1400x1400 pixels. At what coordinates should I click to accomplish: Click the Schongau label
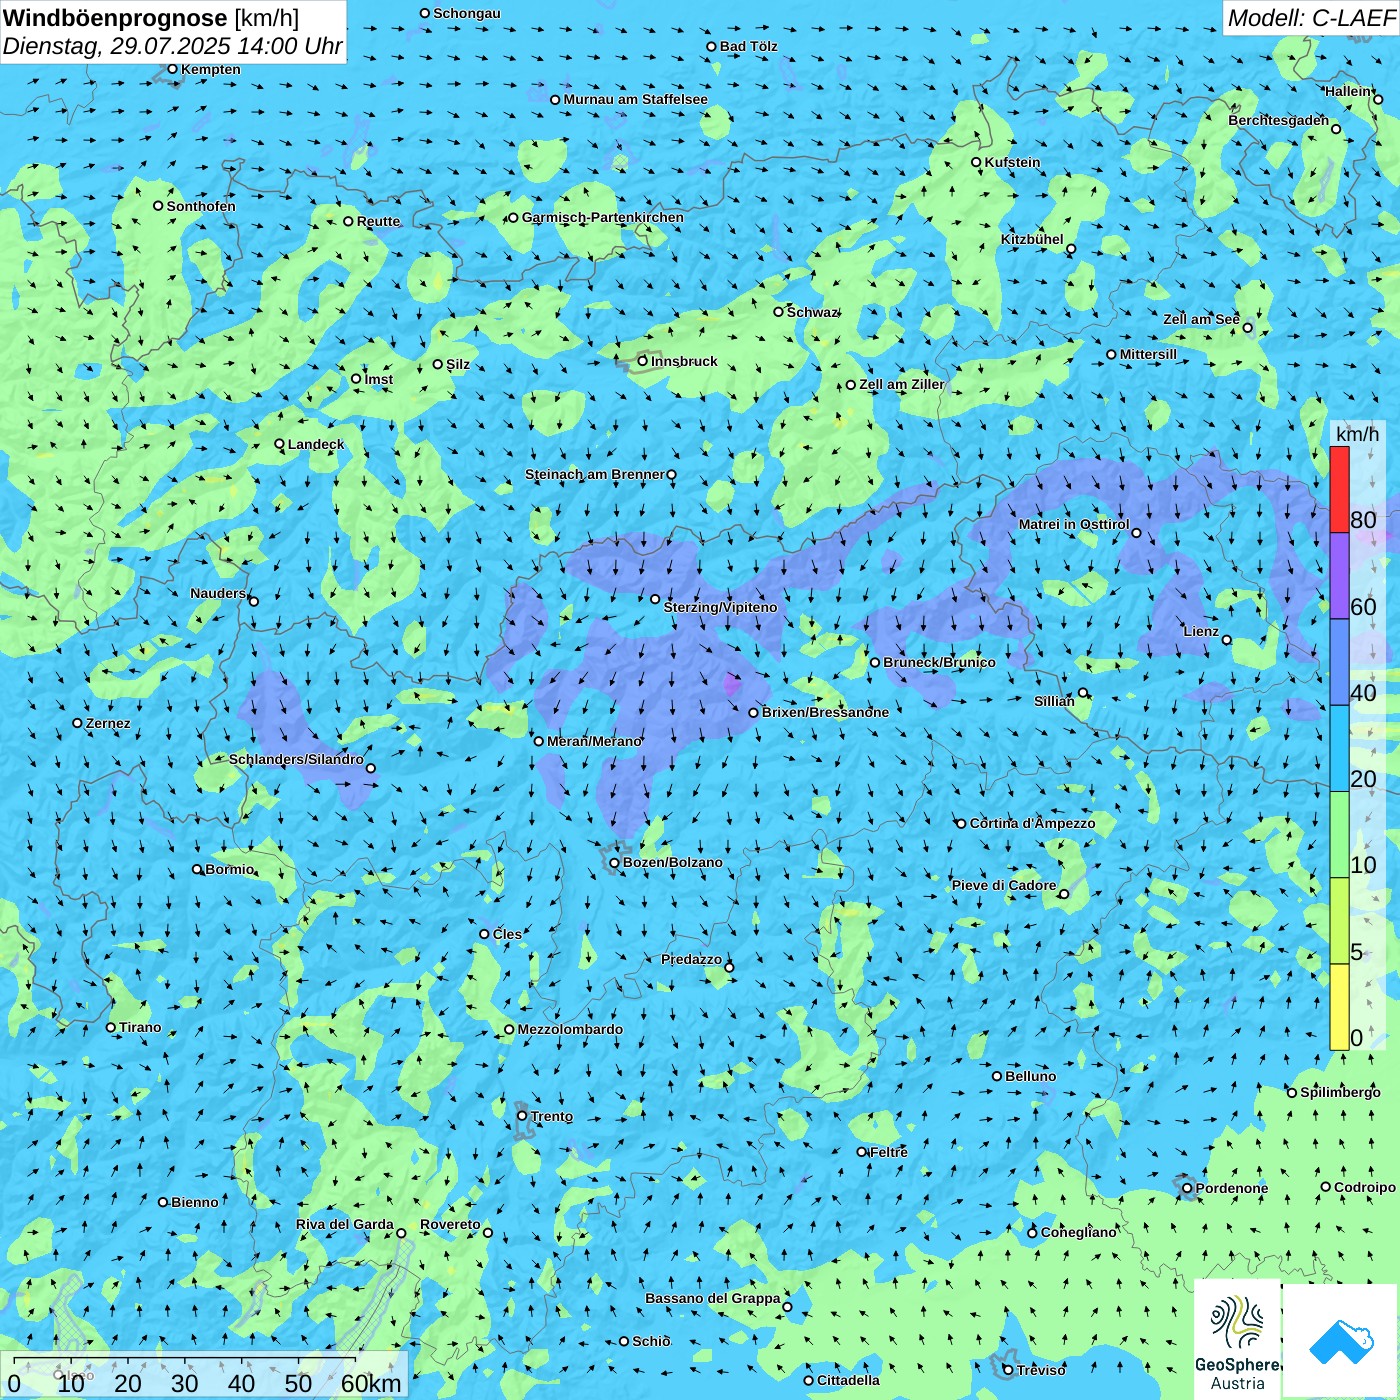point(466,13)
